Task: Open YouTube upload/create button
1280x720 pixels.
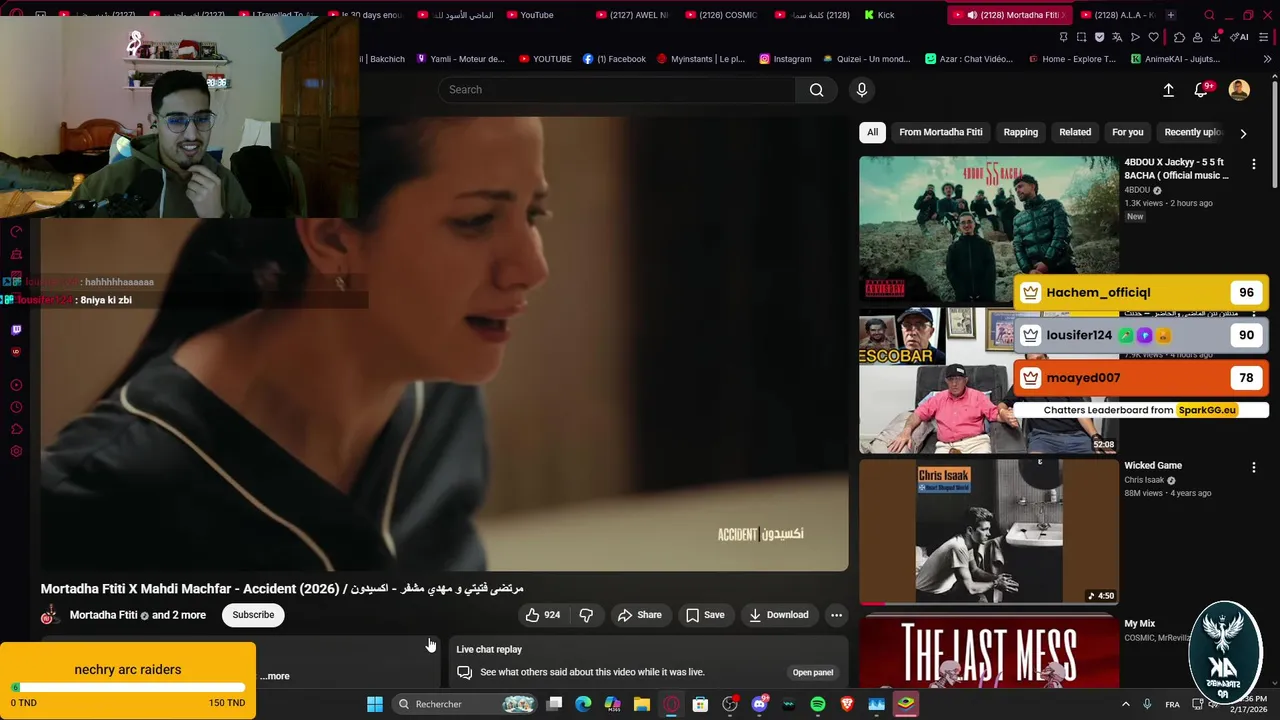Action: click(1168, 90)
